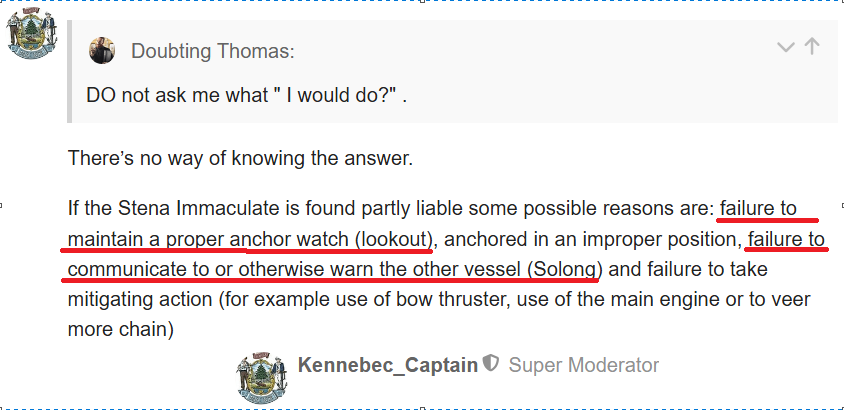Click the words "more chain" ending the post

coord(121,329)
